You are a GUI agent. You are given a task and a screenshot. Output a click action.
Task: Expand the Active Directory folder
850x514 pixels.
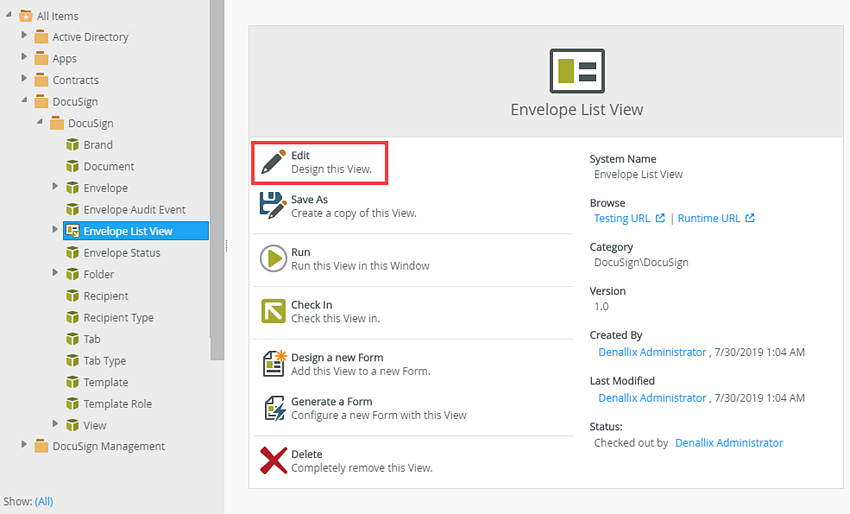coord(25,36)
